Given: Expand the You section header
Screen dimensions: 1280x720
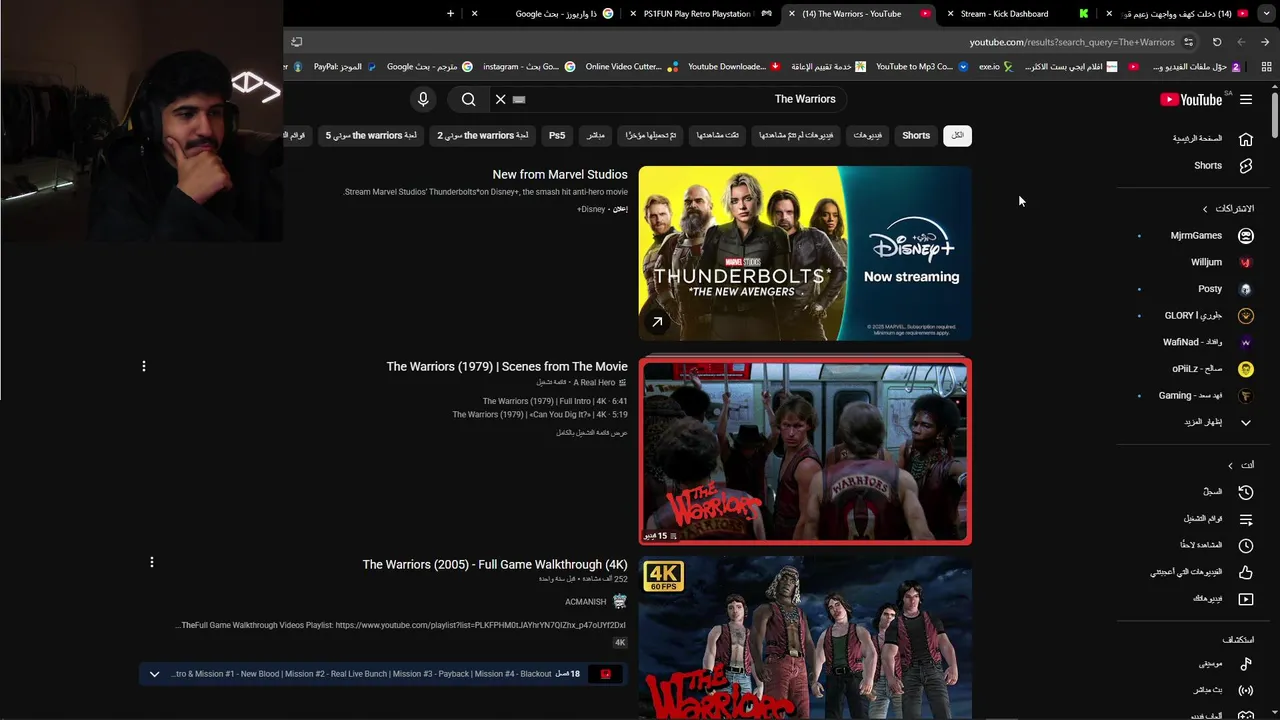Looking at the screenshot, I should [x=1240, y=465].
